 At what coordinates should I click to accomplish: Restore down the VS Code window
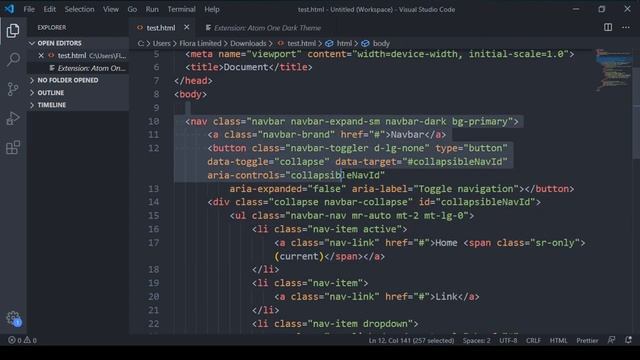pyautogui.click(x=602, y=9)
